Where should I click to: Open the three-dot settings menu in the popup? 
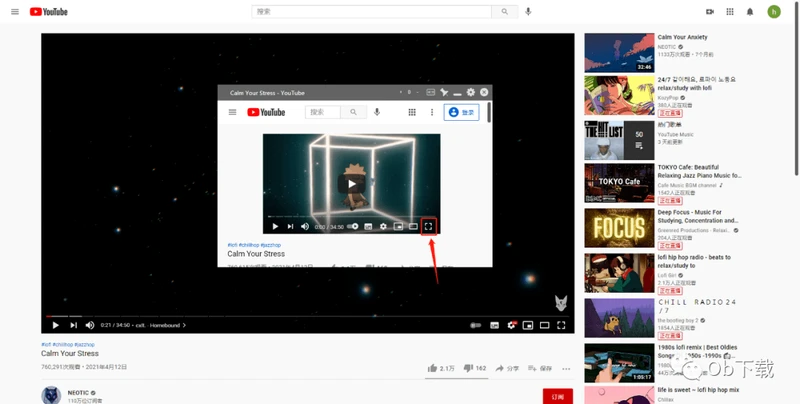432,112
